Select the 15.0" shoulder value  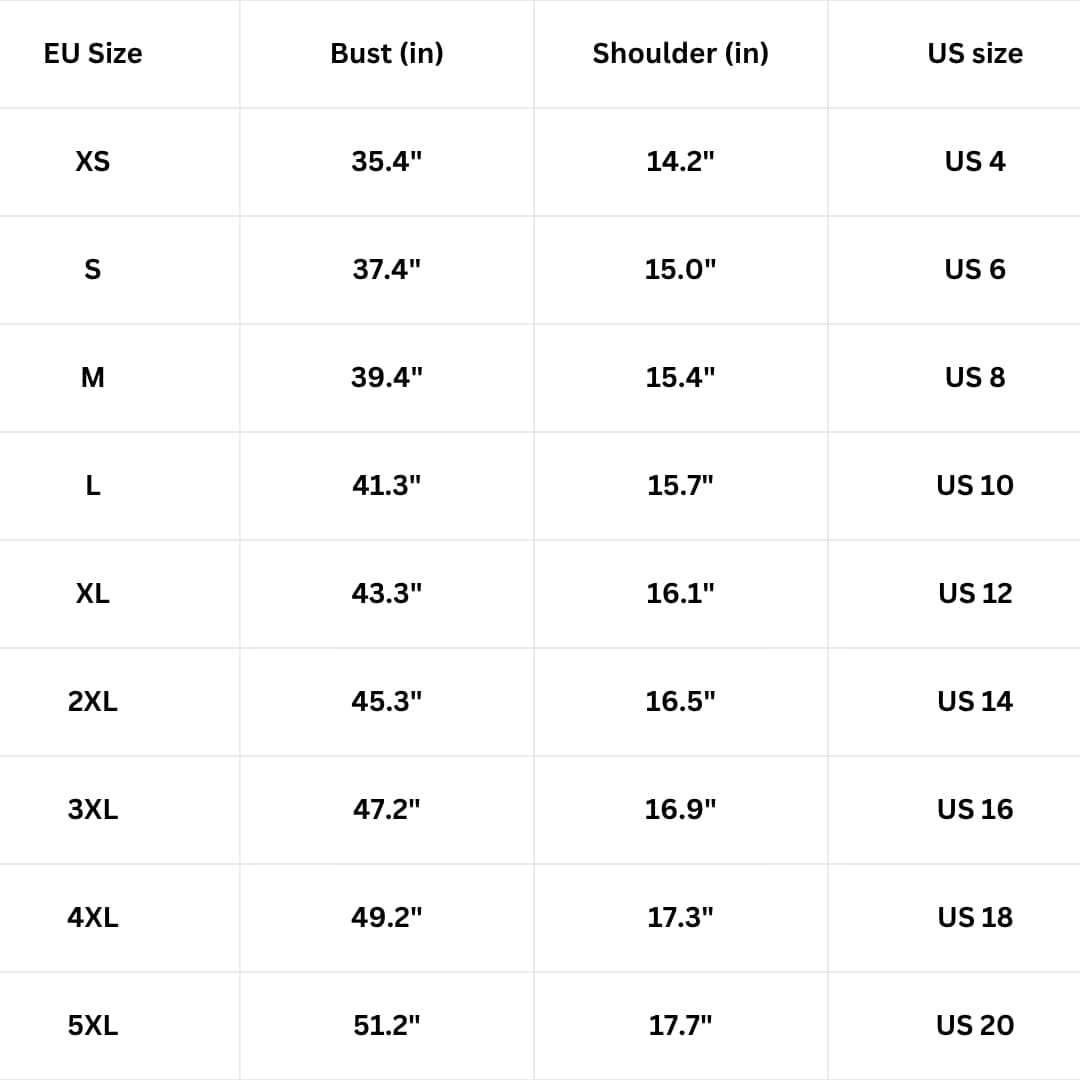(x=680, y=269)
